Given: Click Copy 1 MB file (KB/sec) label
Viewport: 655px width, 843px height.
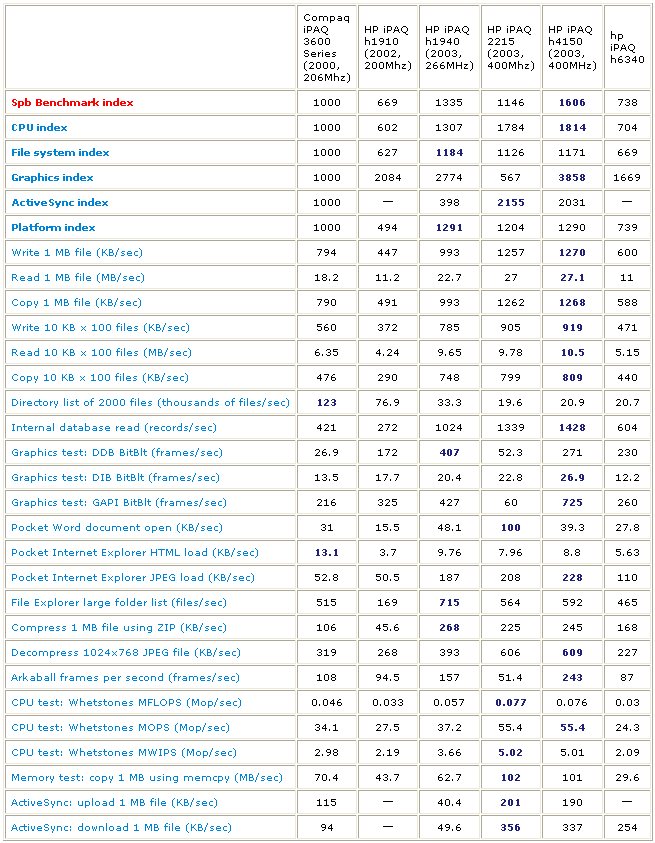Looking at the screenshot, I should pyautogui.click(x=76, y=303).
